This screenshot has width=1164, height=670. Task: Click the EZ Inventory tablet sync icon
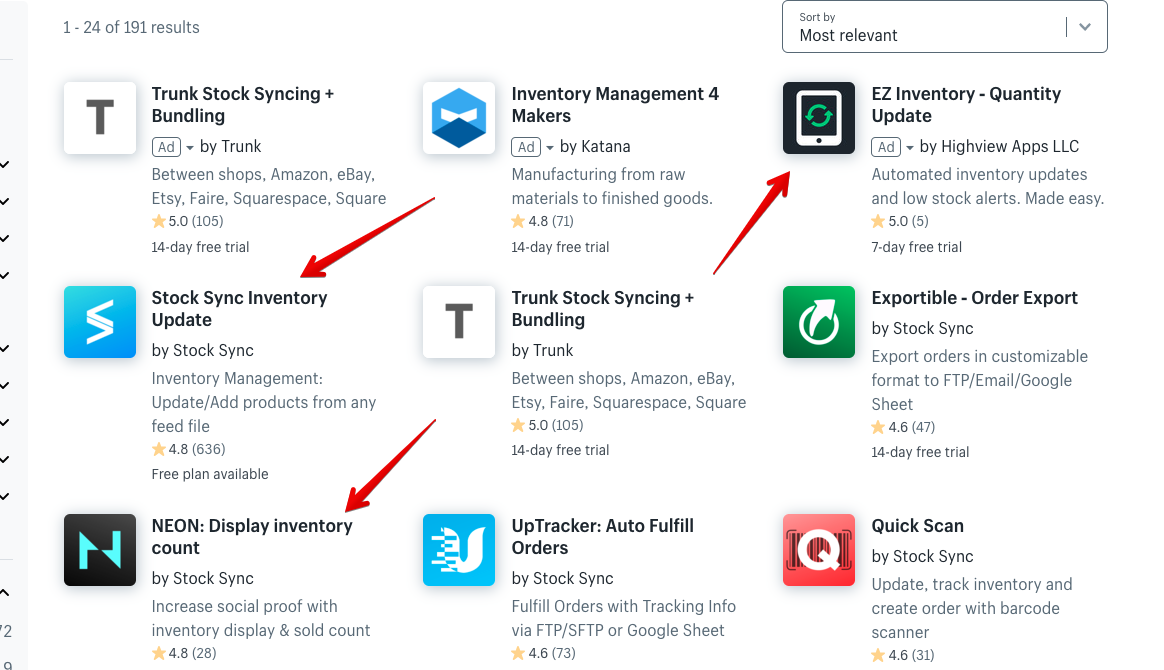[x=819, y=118]
